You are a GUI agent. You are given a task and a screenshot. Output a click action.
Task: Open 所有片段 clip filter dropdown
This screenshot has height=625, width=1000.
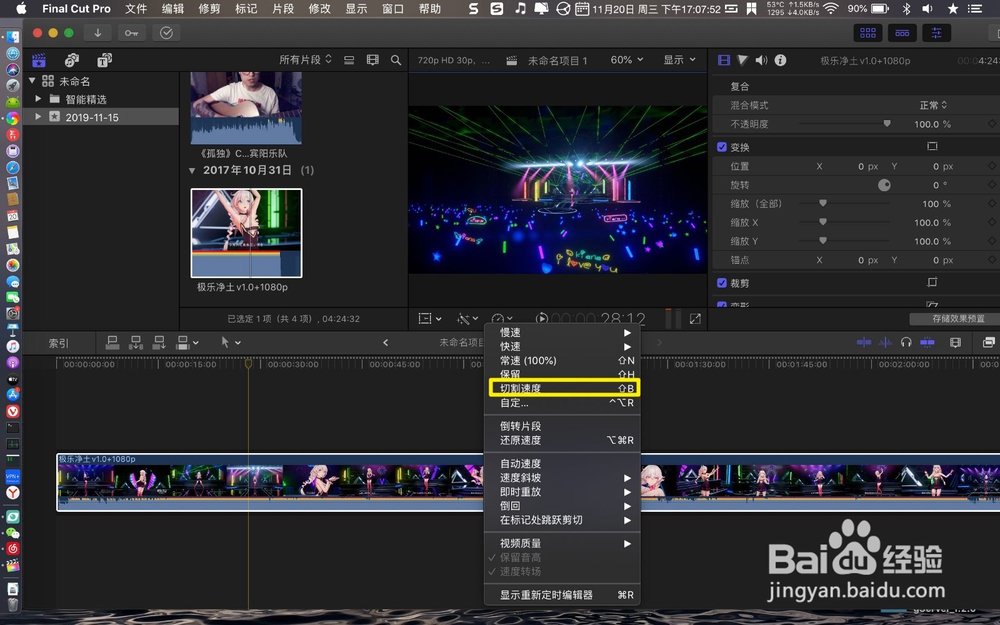305,60
